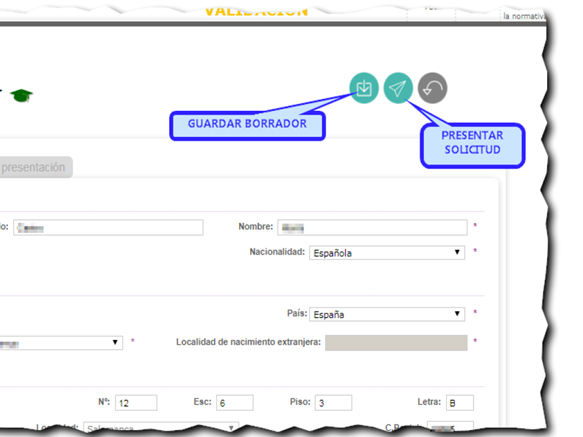Open the Nacionalidad dropdown
Viewport: 583px width, 437px height.
click(387, 253)
